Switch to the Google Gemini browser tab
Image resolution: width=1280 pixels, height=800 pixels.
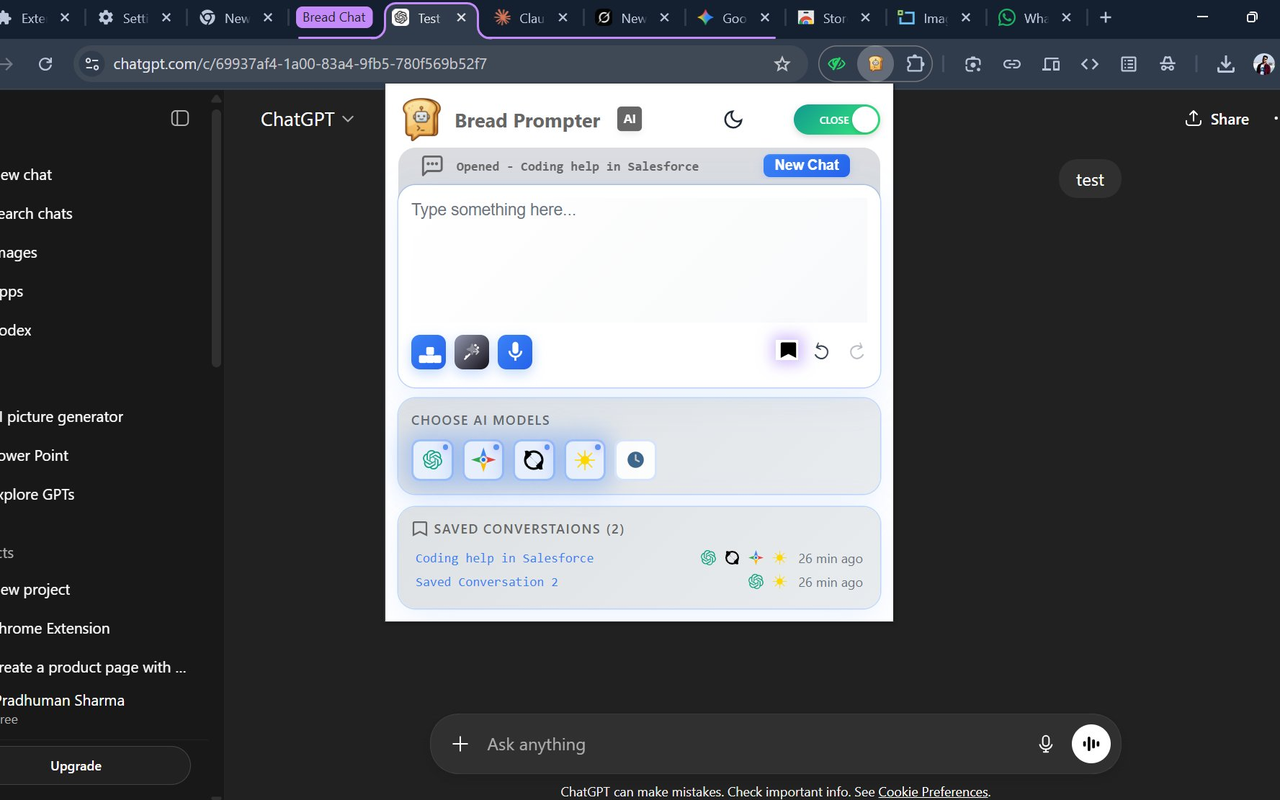pos(733,18)
